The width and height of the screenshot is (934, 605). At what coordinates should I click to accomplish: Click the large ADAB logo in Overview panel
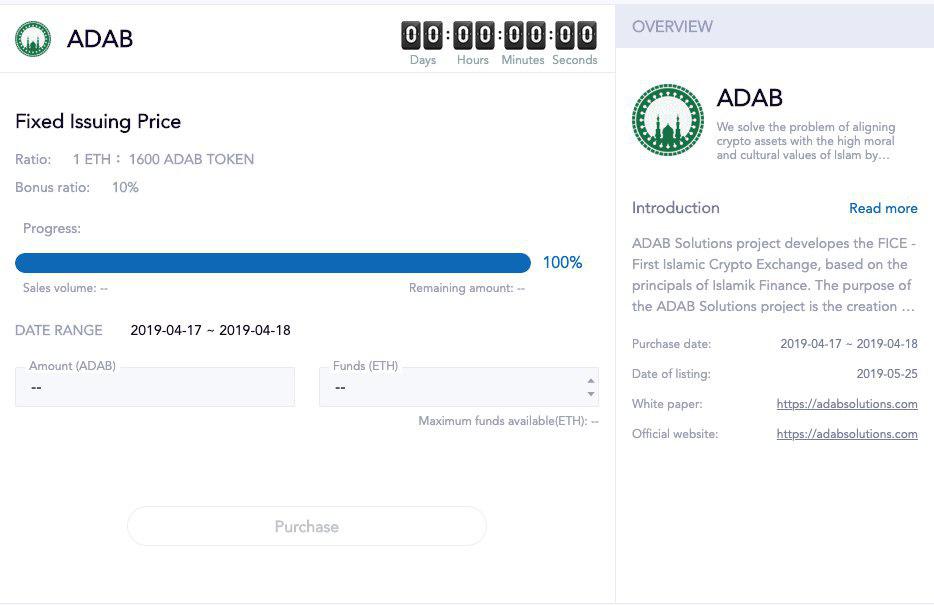point(668,120)
